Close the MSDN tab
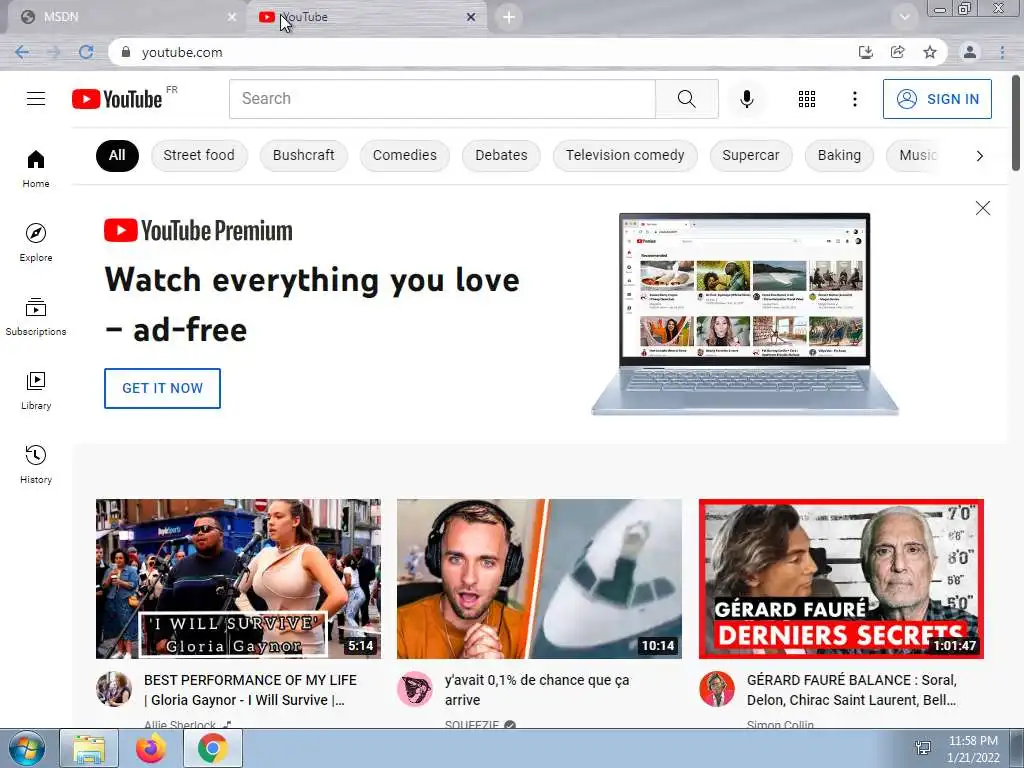Screen dimensions: 1024x768 tap(232, 17)
